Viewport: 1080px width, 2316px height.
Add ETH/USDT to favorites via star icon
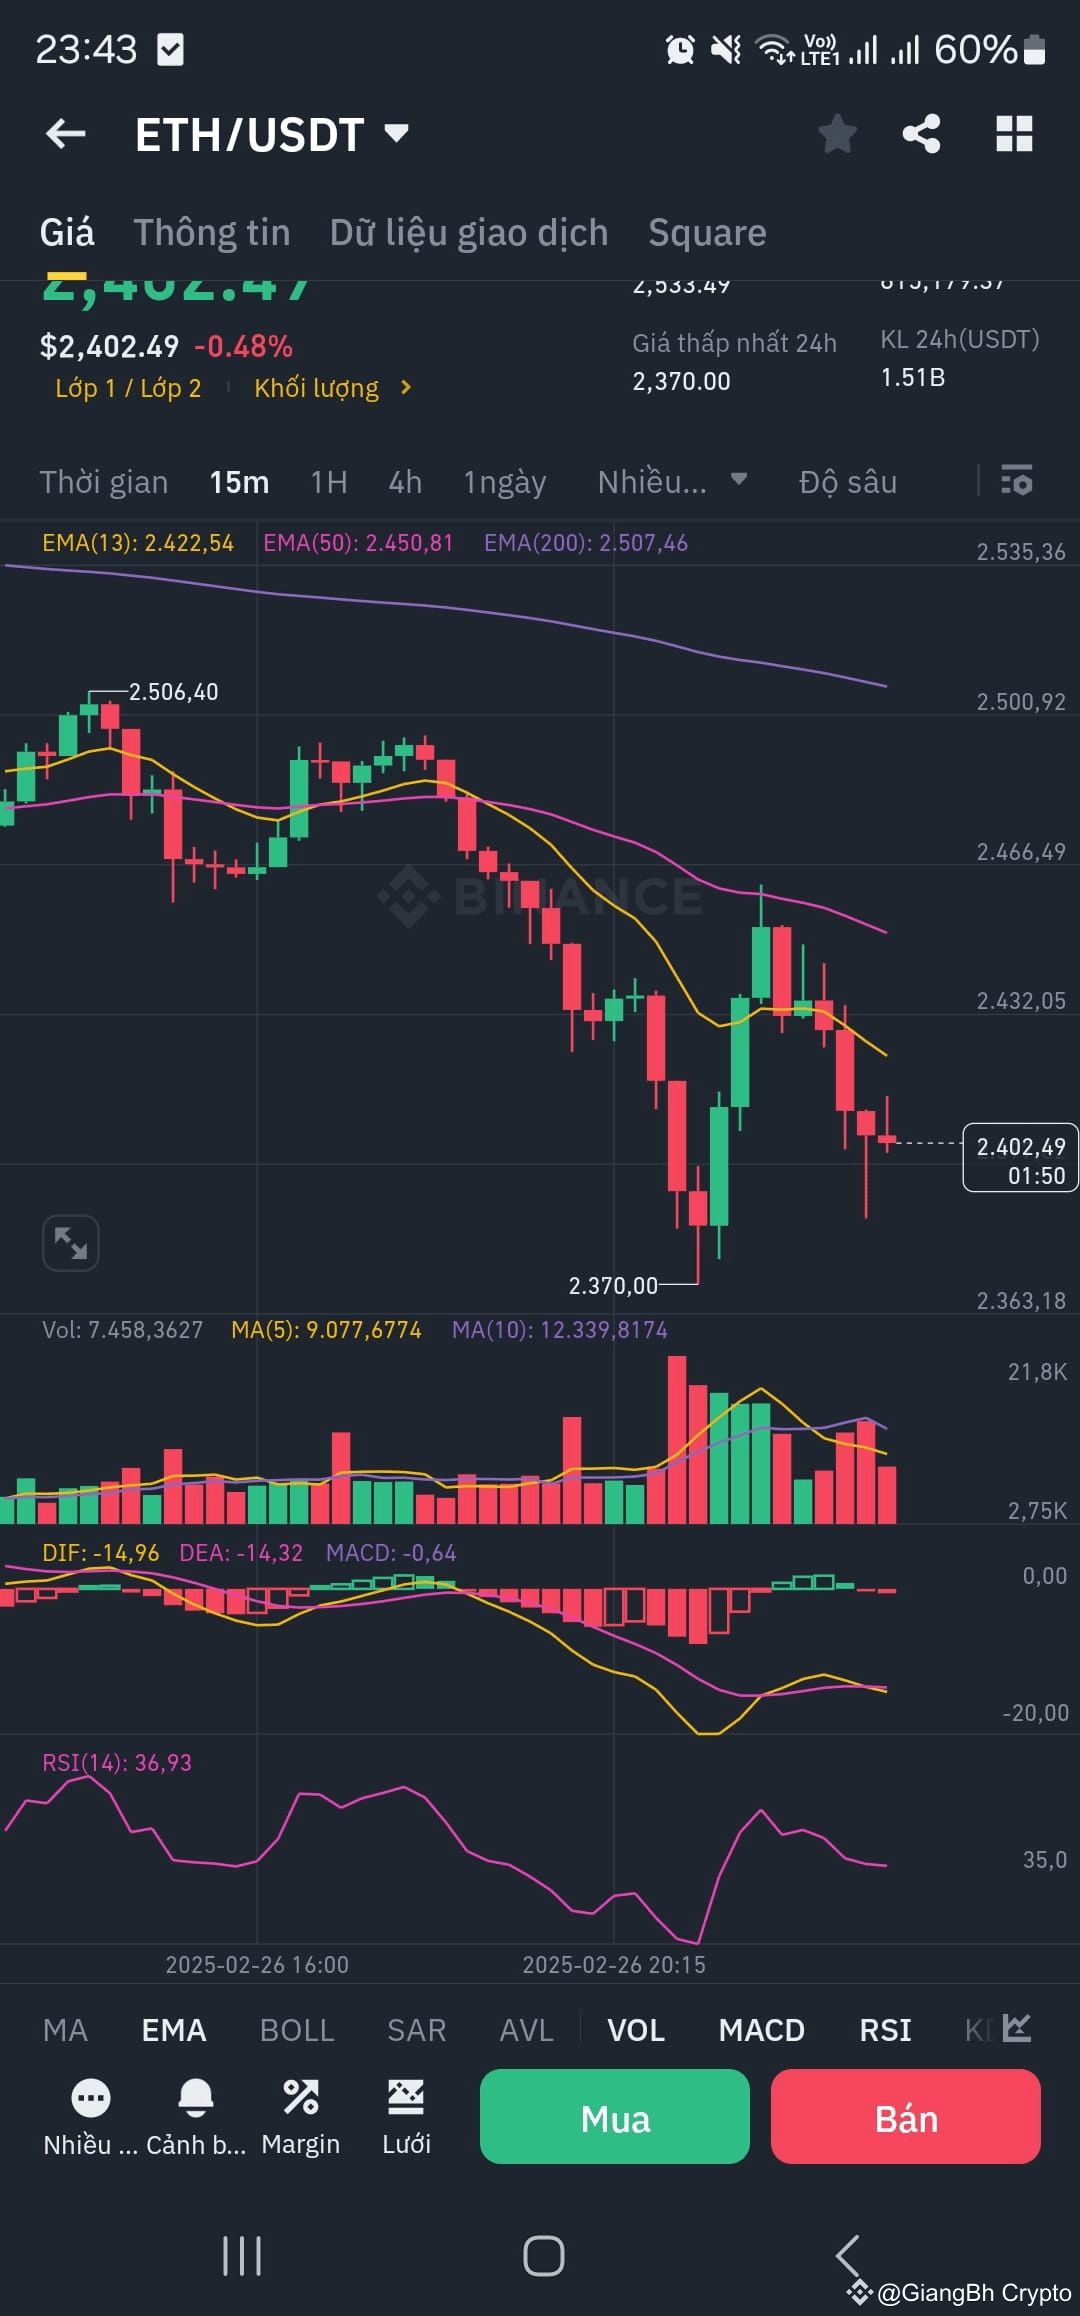(x=836, y=134)
